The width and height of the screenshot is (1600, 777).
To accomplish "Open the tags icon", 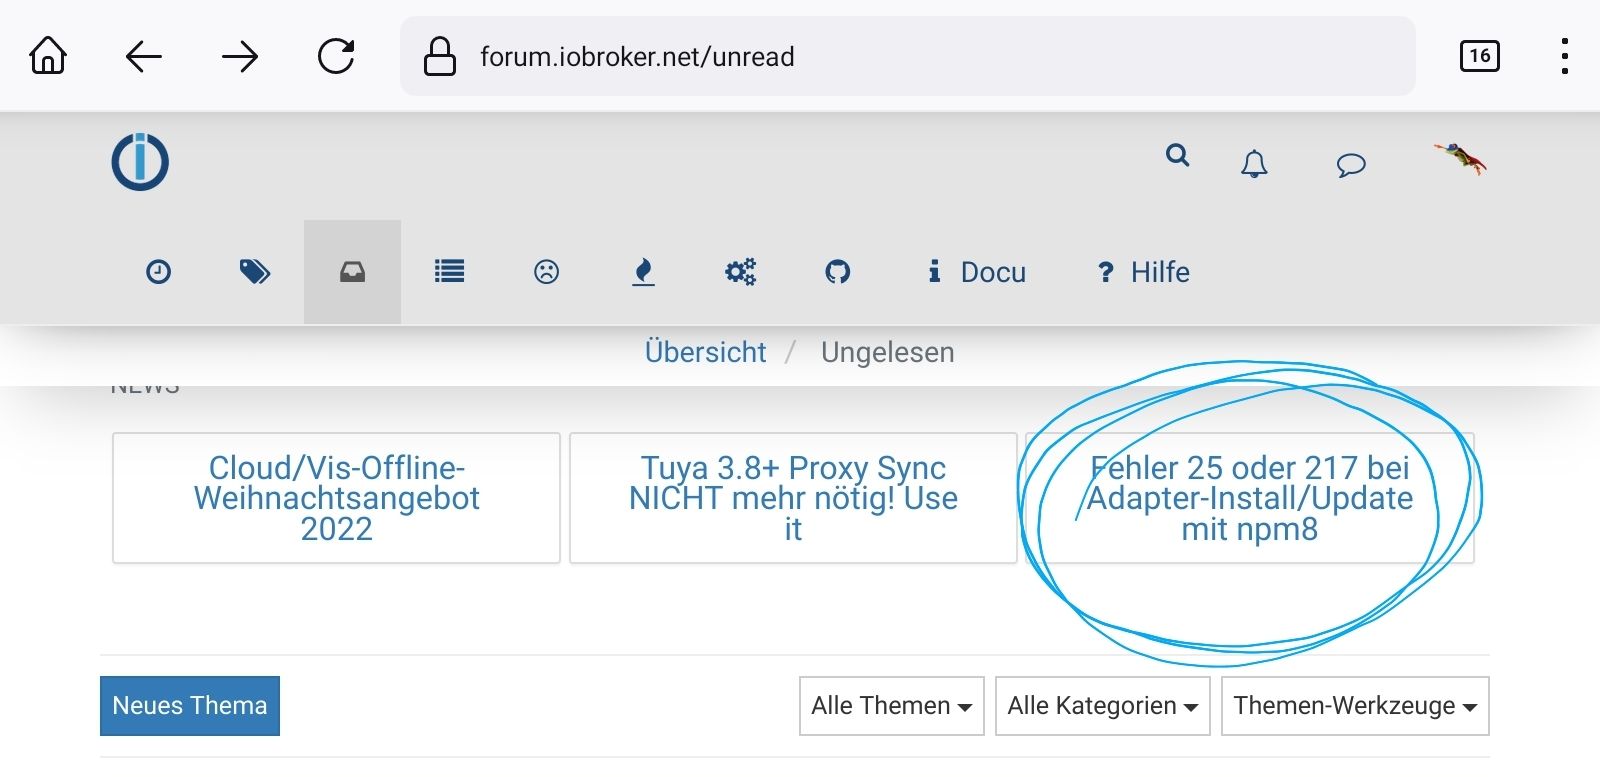I will click(254, 272).
